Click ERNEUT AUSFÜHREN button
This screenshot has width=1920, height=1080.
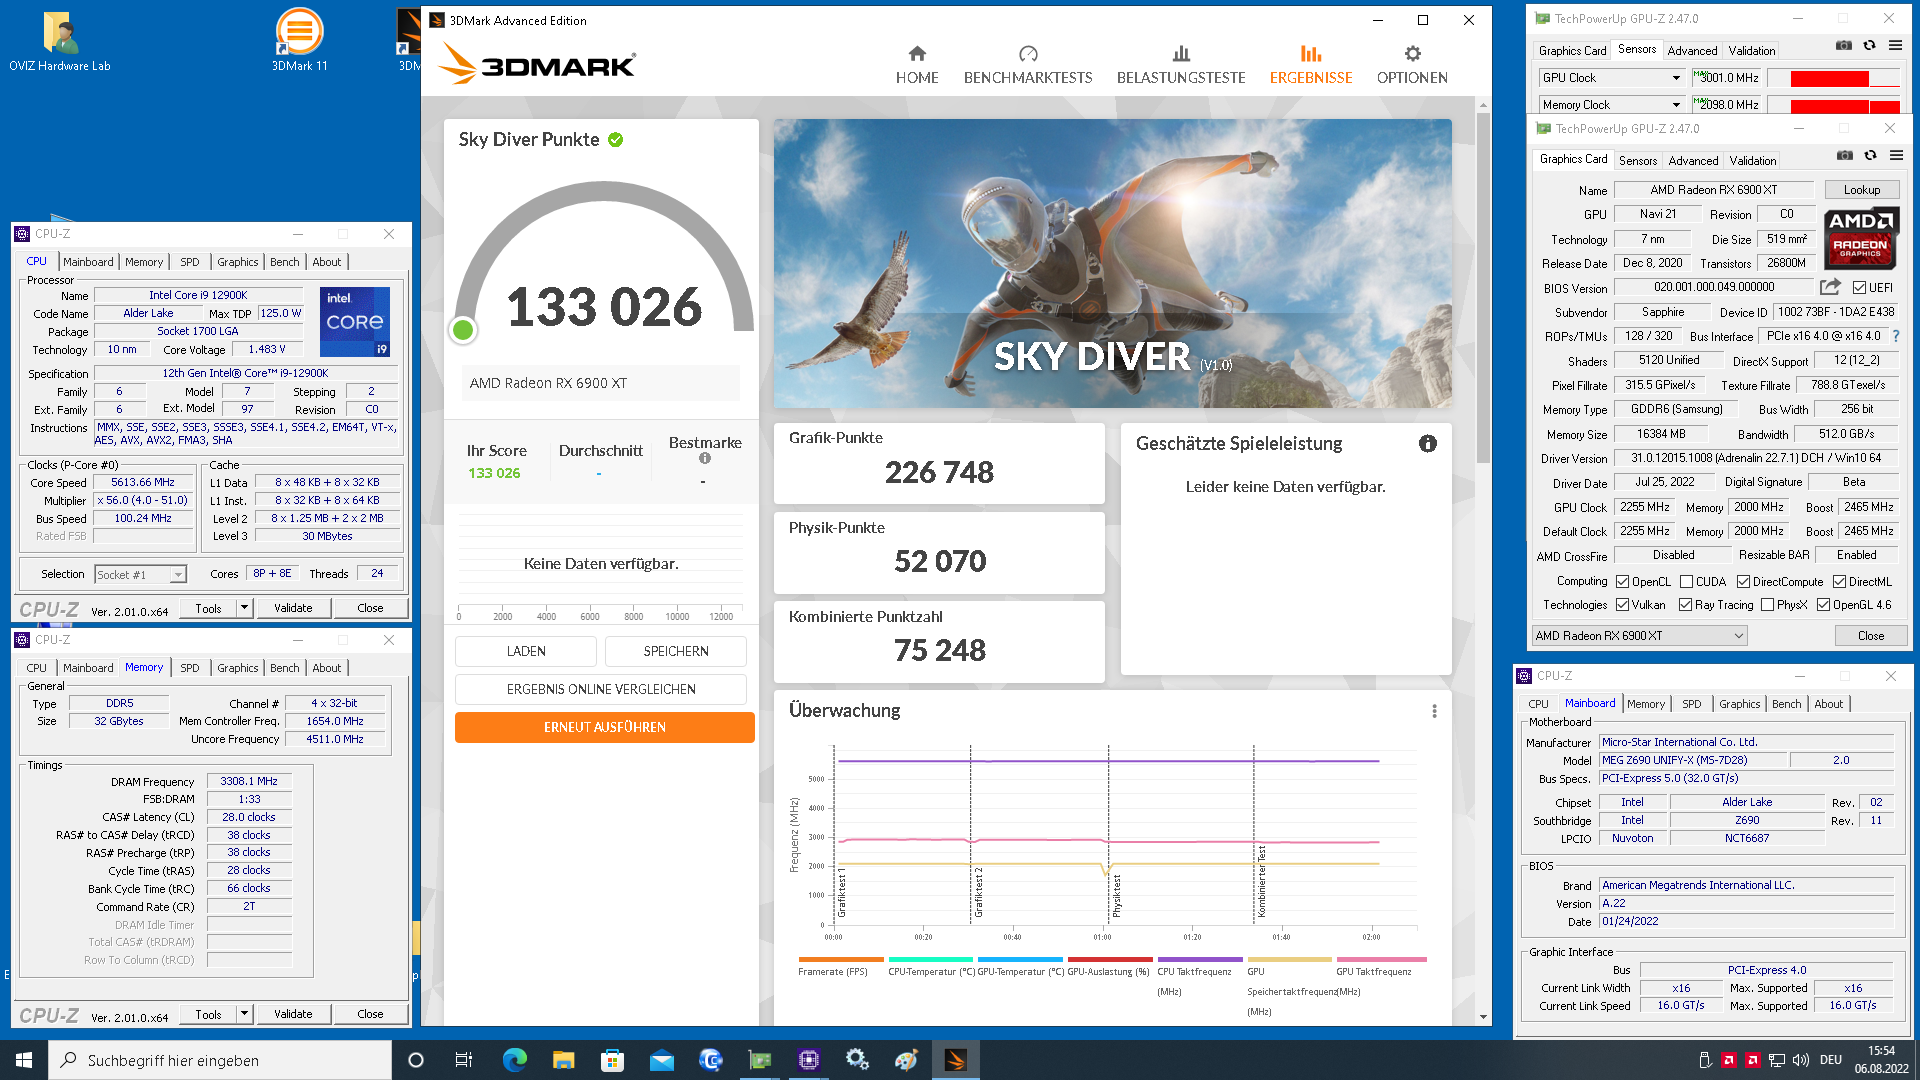pos(604,727)
